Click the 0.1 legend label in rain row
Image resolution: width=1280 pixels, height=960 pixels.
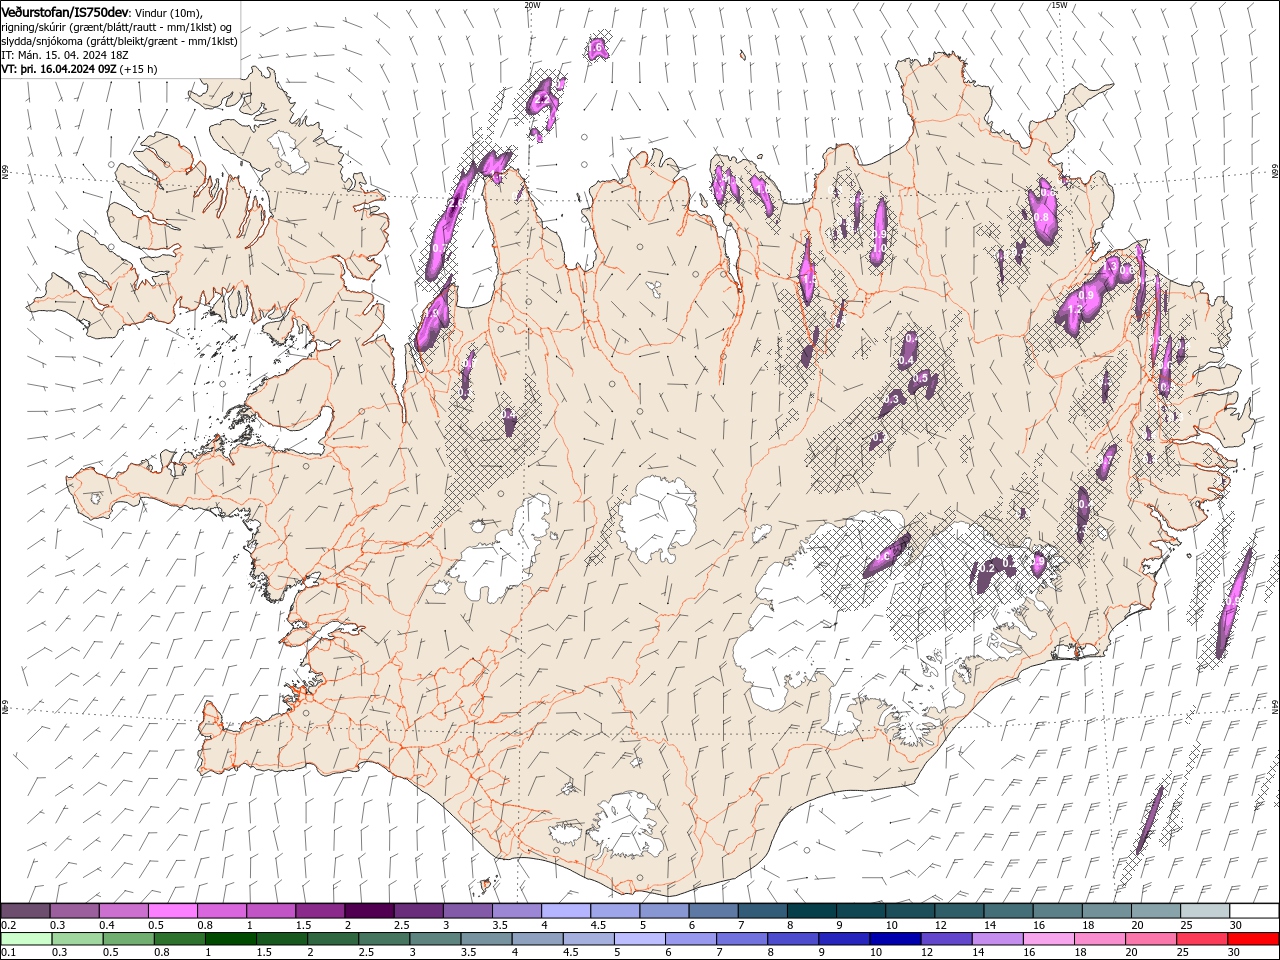tap(9, 953)
